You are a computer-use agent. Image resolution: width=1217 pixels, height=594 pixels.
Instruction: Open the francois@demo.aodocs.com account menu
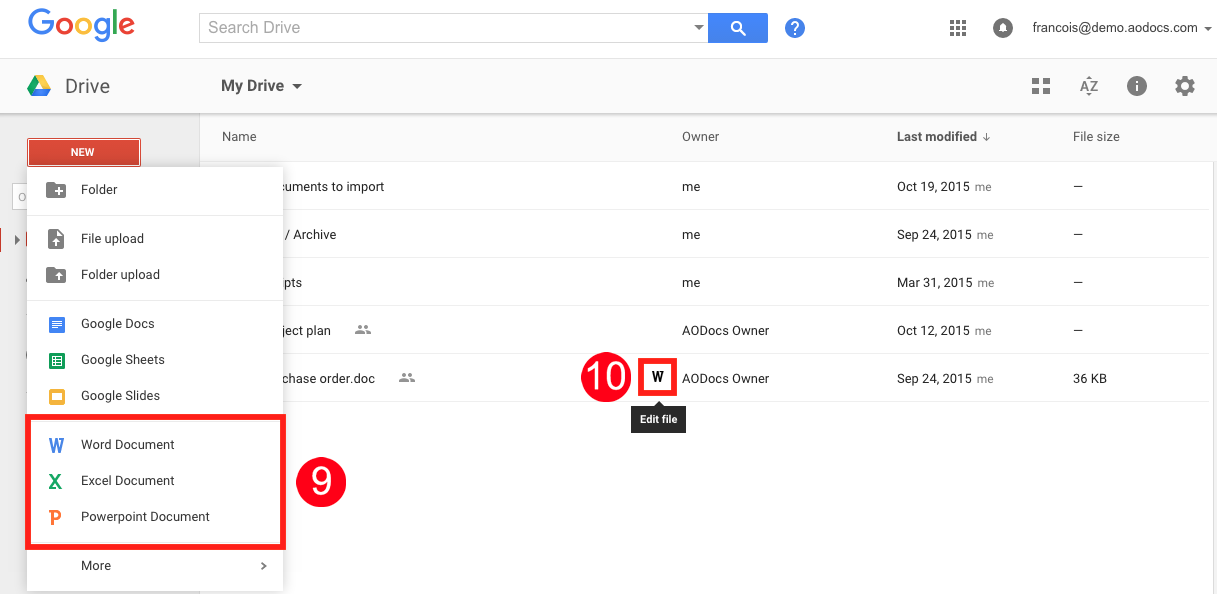(1122, 28)
